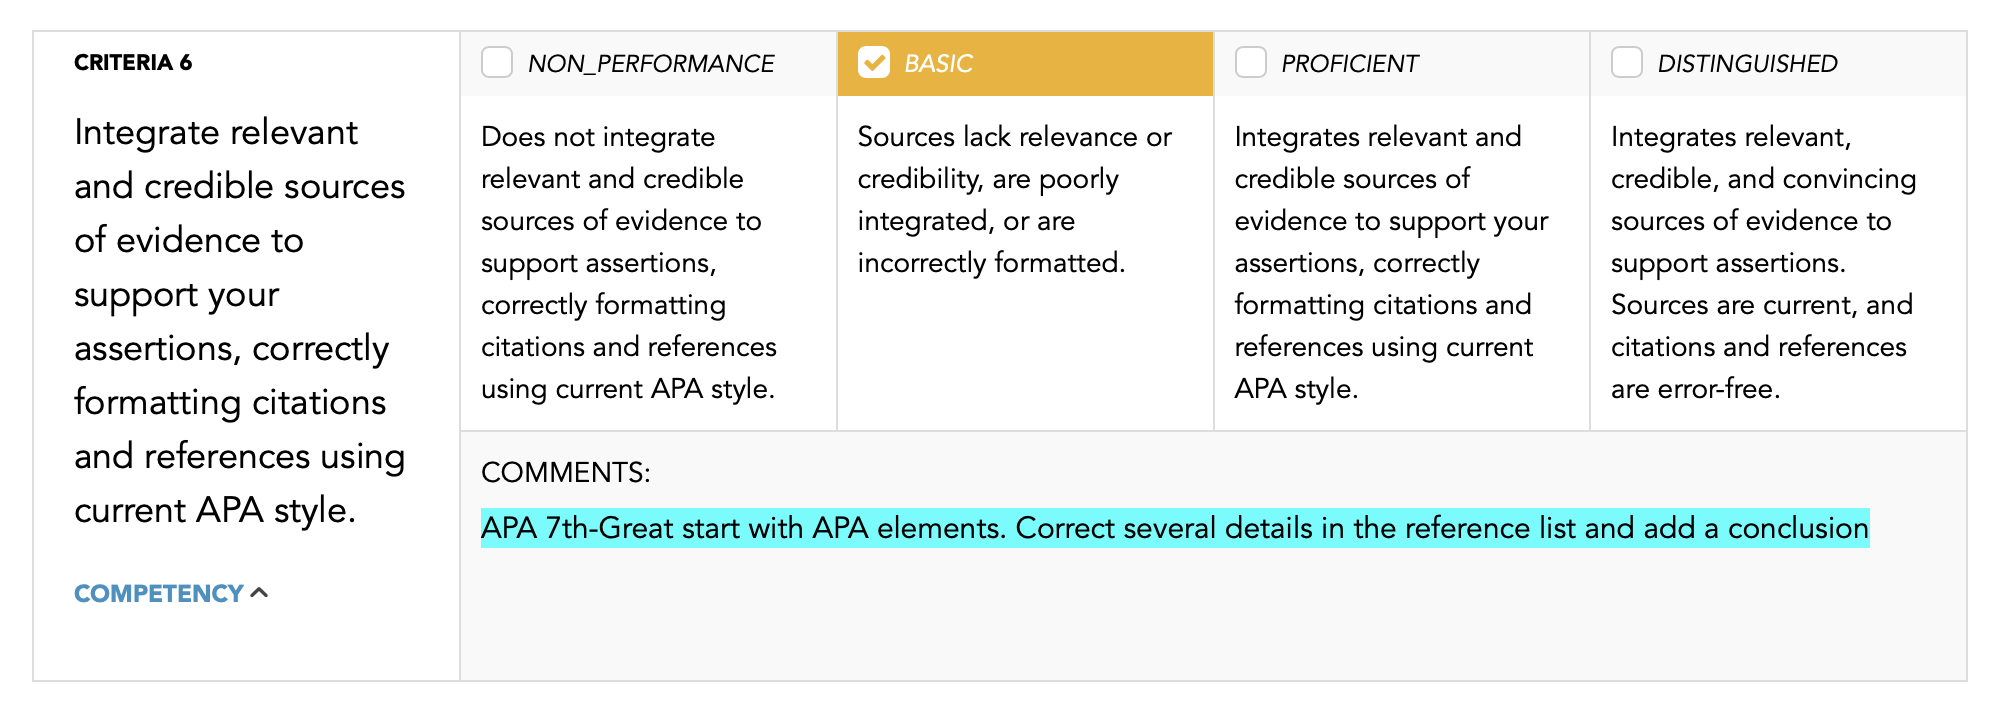This screenshot has width=2014, height=722.
Task: Click the highlighted APA 7th comment text
Action: (1175, 528)
